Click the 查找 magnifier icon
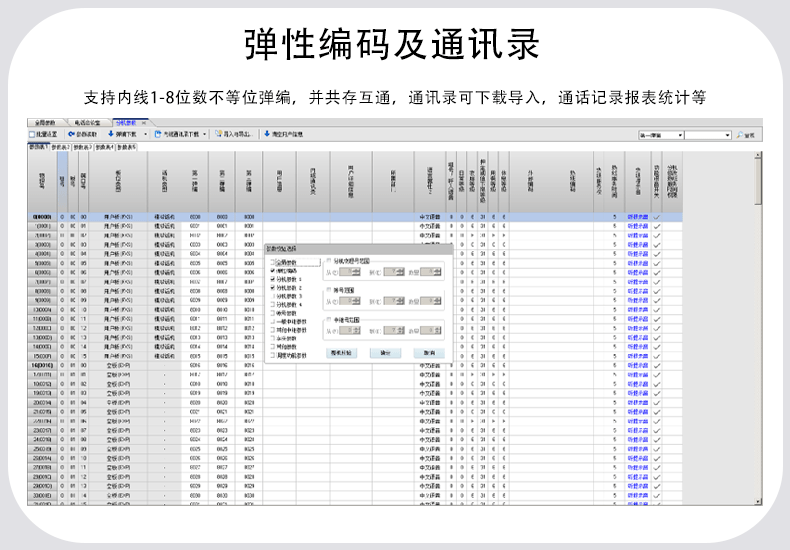The height and width of the screenshot is (550, 790). coord(740,135)
